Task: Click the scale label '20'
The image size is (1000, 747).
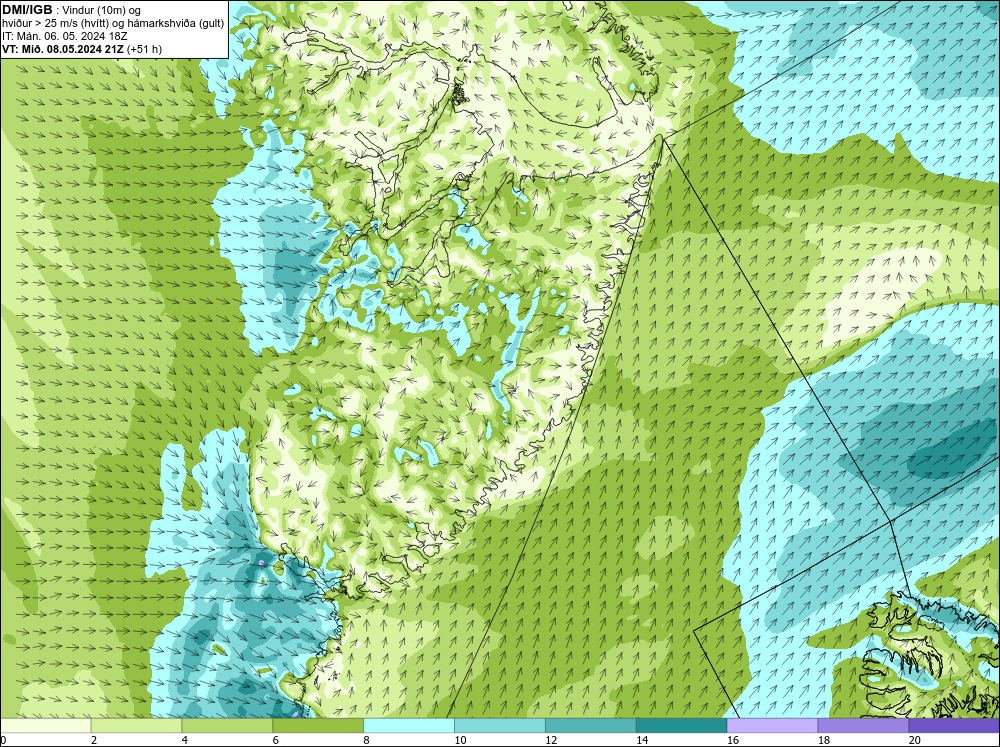Action: [914, 740]
